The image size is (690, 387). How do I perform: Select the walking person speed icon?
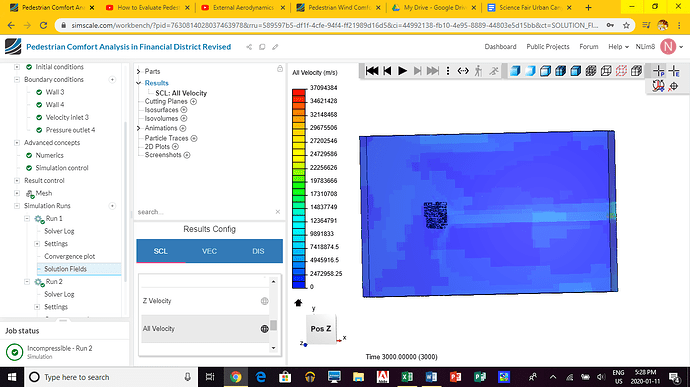click(x=478, y=71)
